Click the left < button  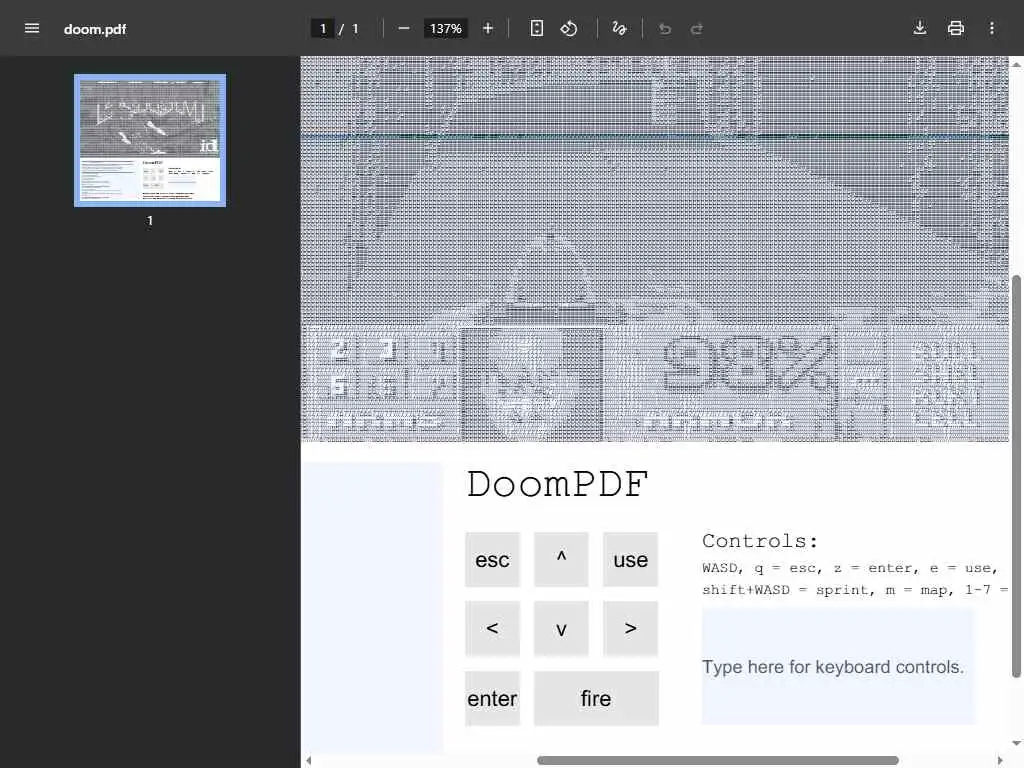tap(492, 628)
